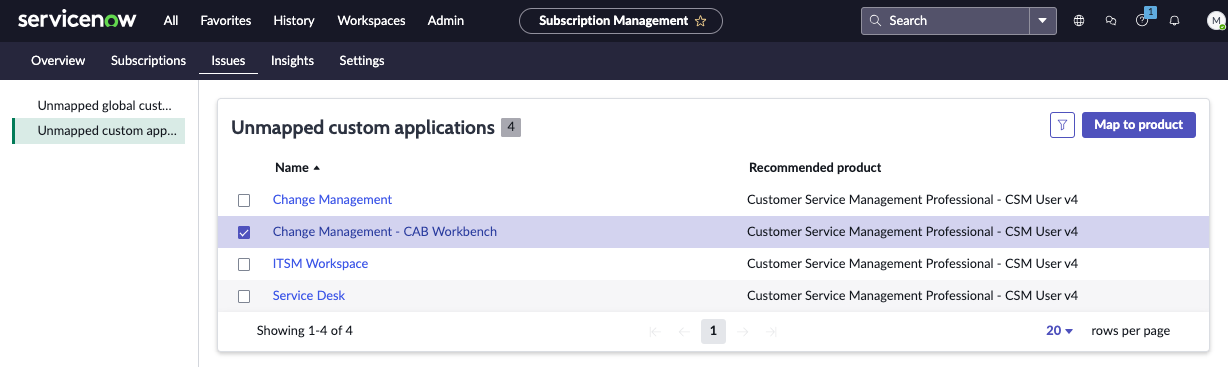Open the notifications bell icon
The image size is (1228, 367).
(1175, 20)
